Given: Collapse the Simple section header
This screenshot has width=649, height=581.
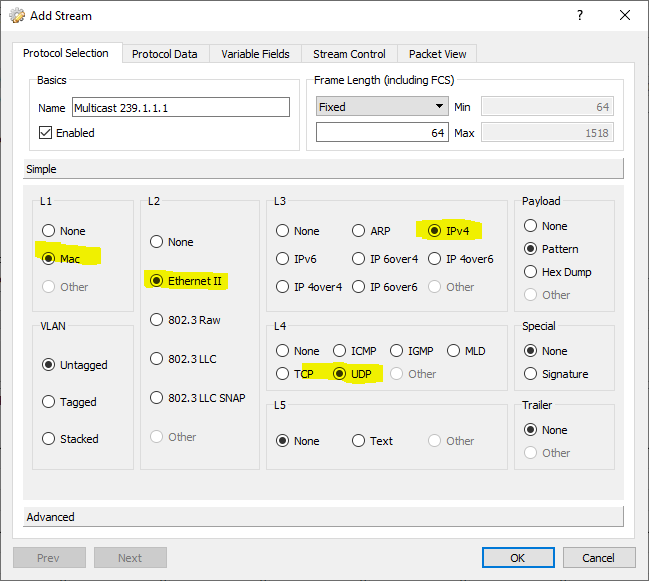Looking at the screenshot, I should [x=323, y=169].
